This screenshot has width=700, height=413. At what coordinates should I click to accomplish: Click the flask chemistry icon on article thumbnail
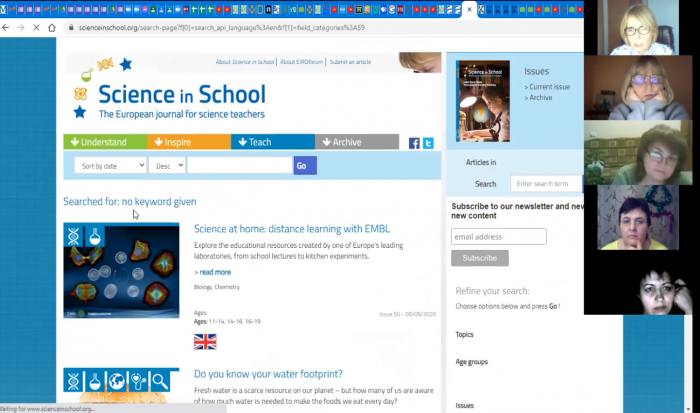[94, 236]
